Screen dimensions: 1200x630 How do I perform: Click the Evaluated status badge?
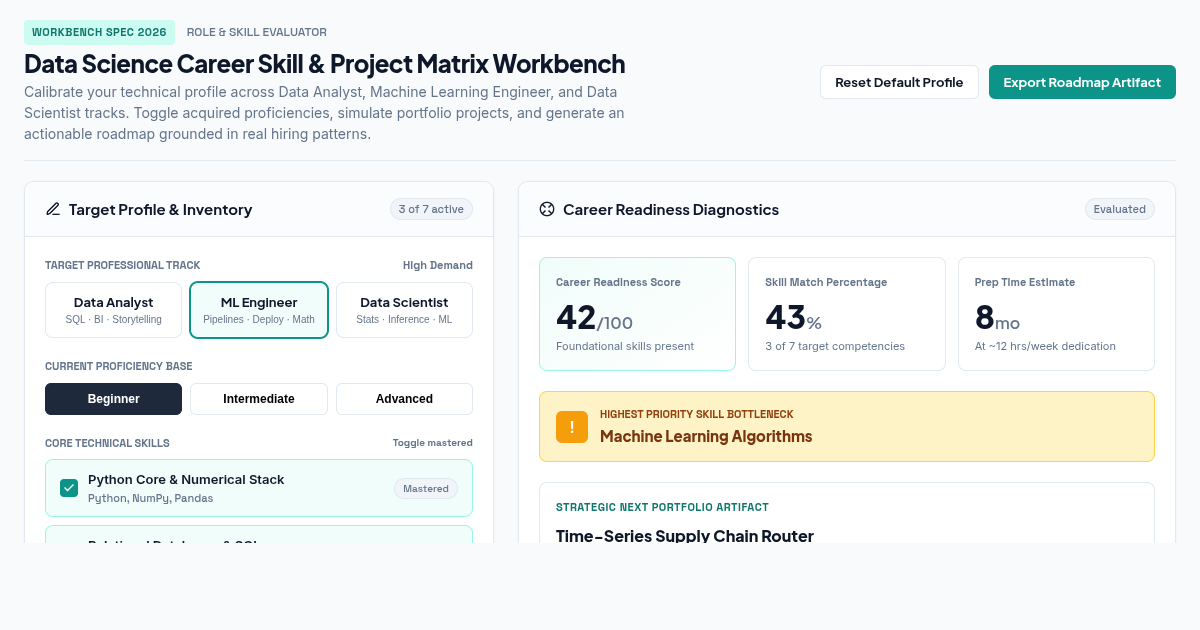[1119, 209]
